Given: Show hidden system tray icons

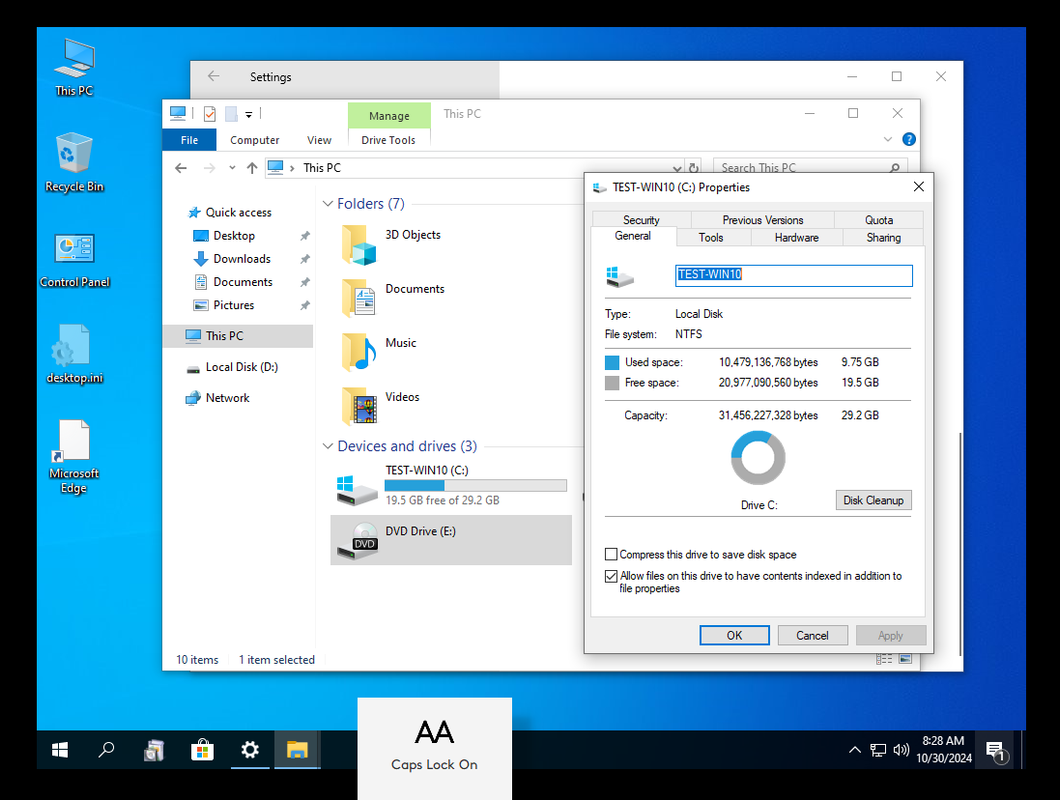Looking at the screenshot, I should click(x=854, y=749).
